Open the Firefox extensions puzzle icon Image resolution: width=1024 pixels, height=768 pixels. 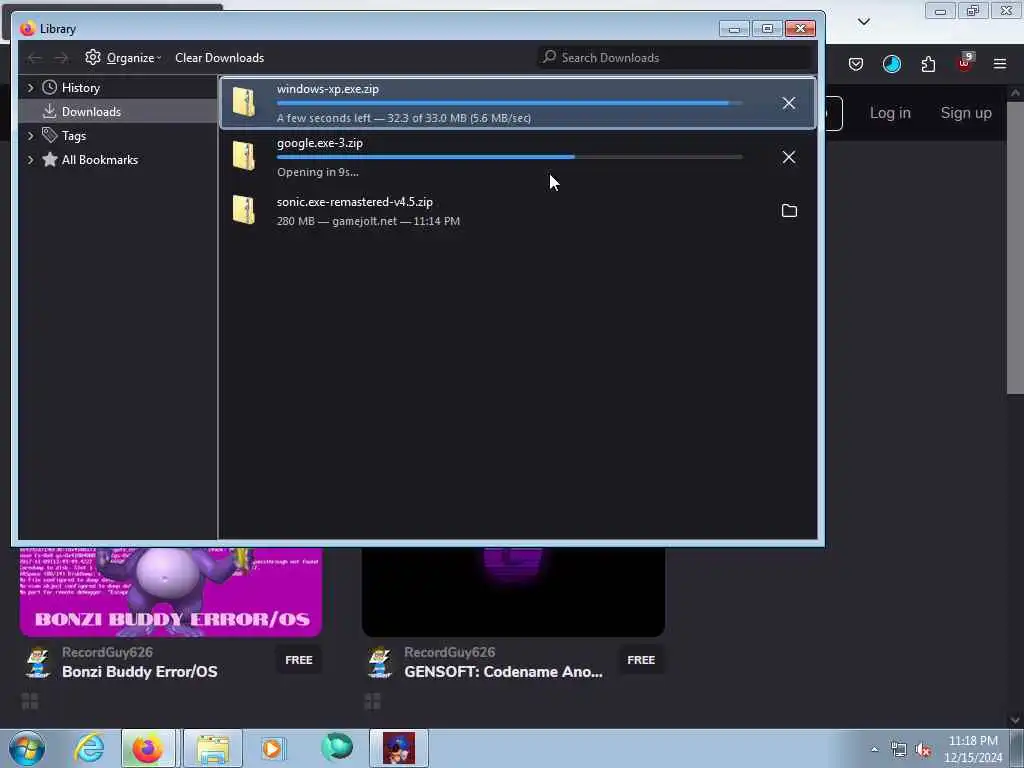click(928, 64)
